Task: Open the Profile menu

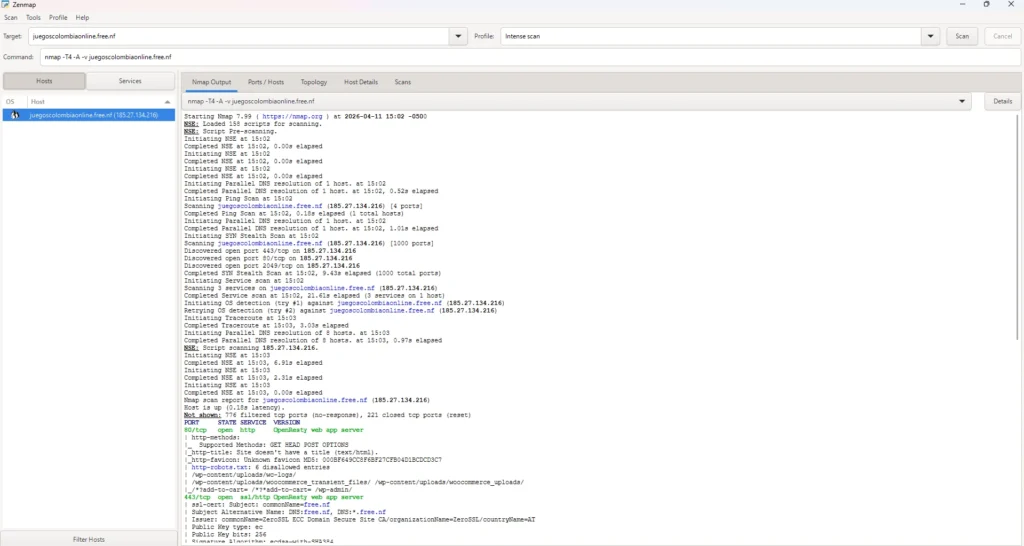Action: (58, 18)
